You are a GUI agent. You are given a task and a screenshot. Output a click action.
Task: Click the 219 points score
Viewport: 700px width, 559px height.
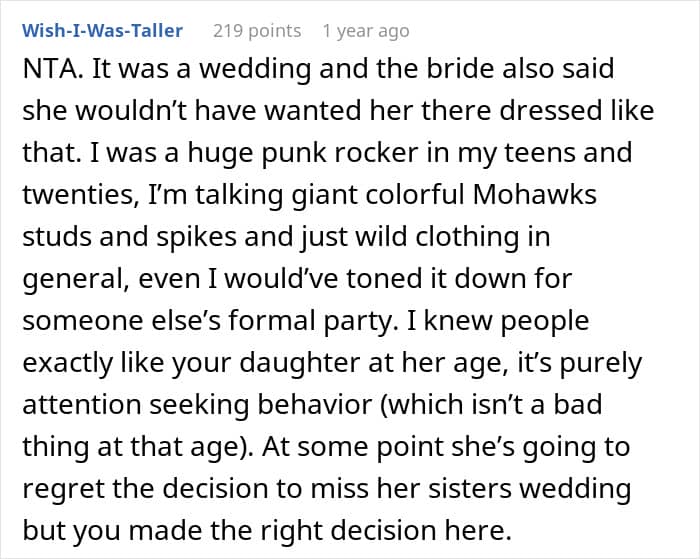coord(257,31)
